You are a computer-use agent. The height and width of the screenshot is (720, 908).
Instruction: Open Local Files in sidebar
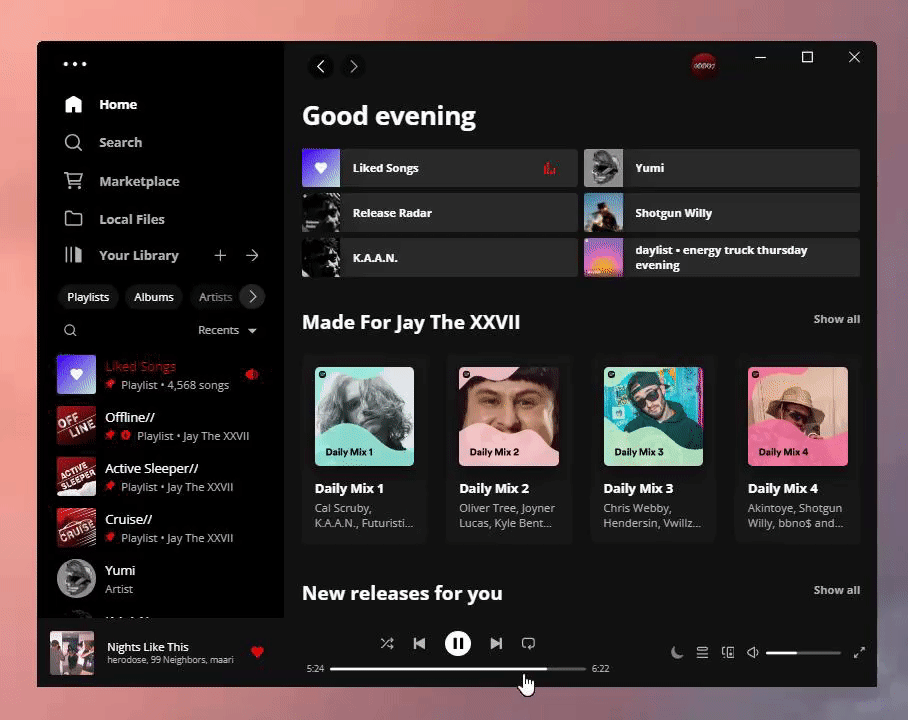click(x=114, y=219)
